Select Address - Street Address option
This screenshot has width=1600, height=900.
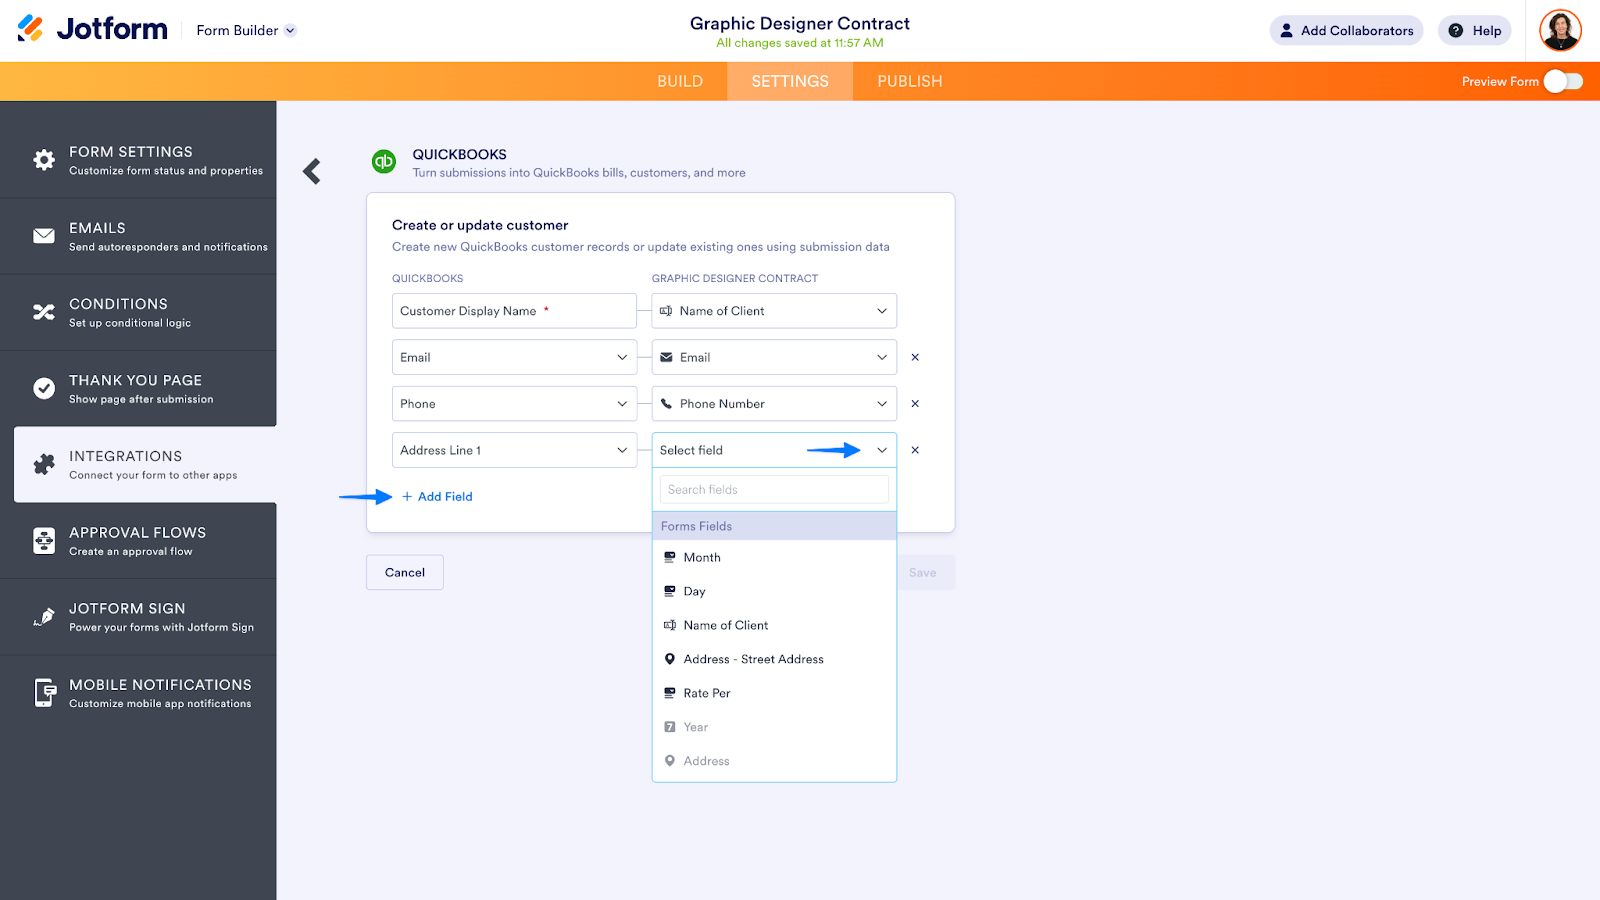(x=753, y=659)
